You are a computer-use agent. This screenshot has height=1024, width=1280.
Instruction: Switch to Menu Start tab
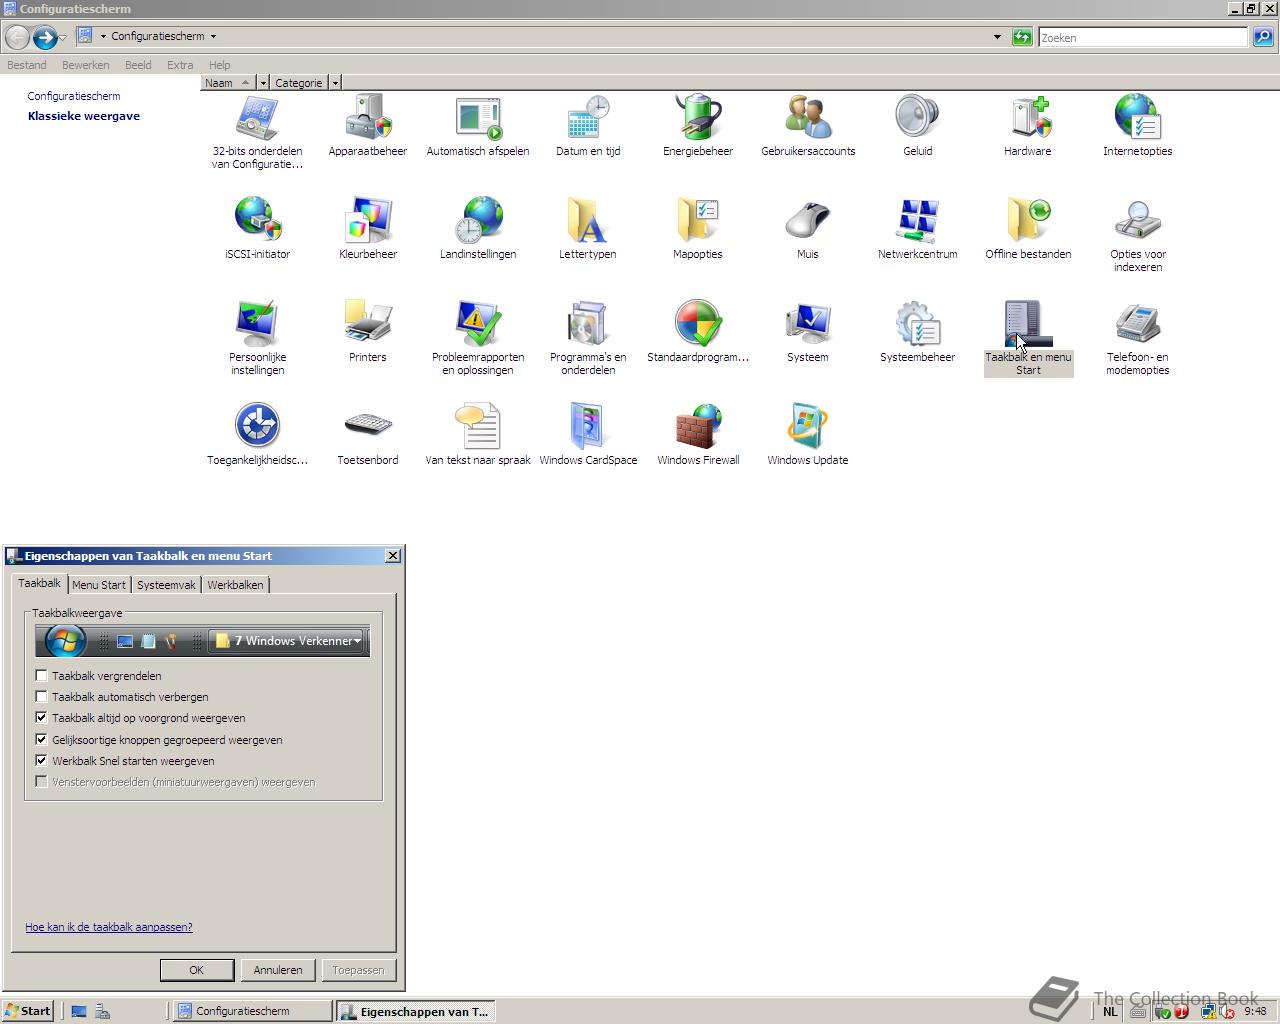click(x=99, y=585)
